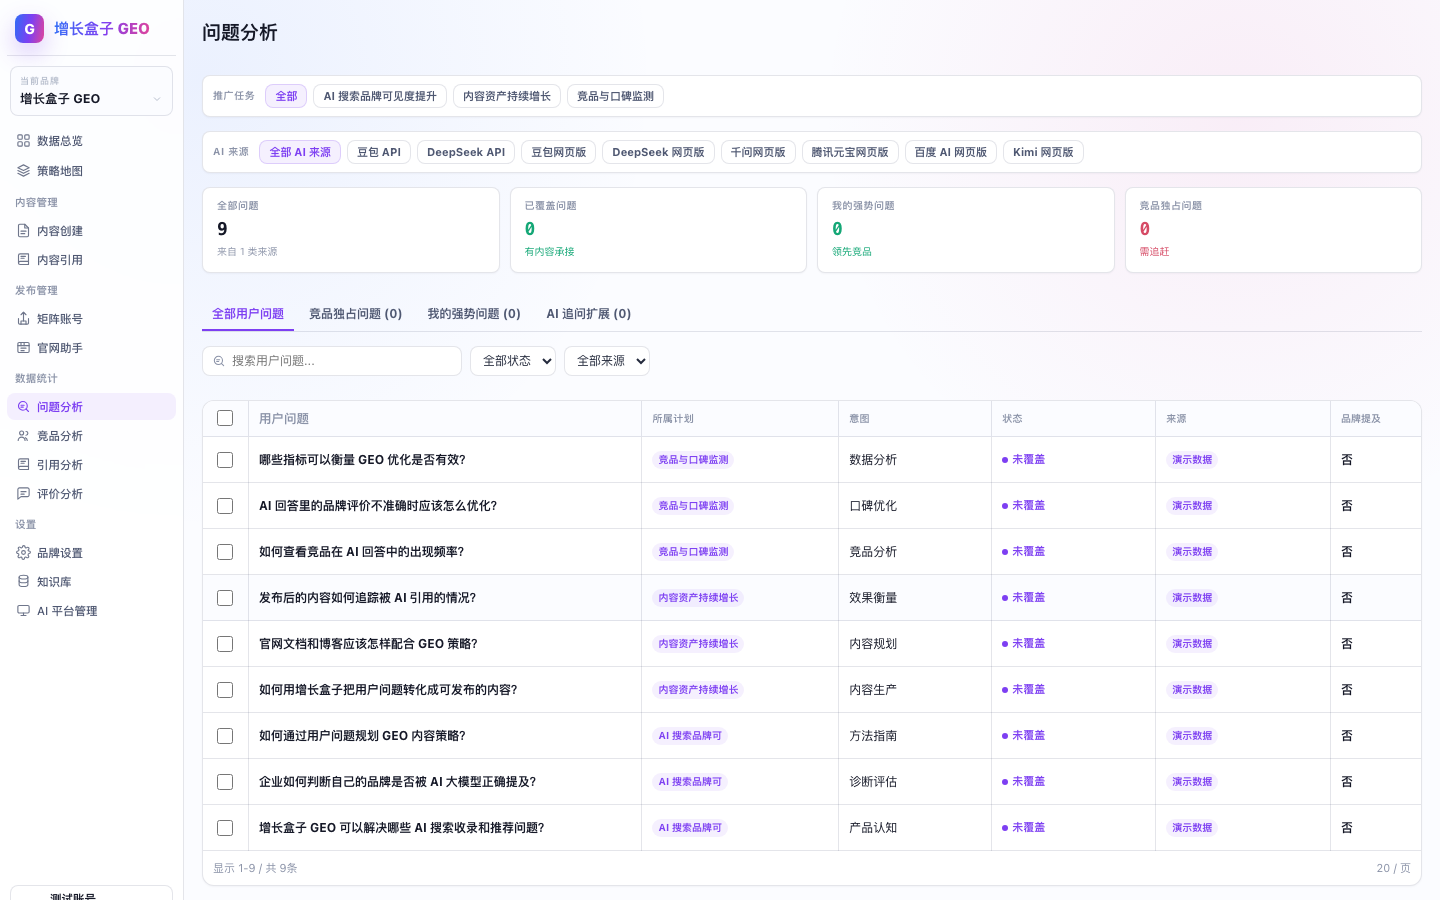Select the 全部 AI 来源 chip

300,152
